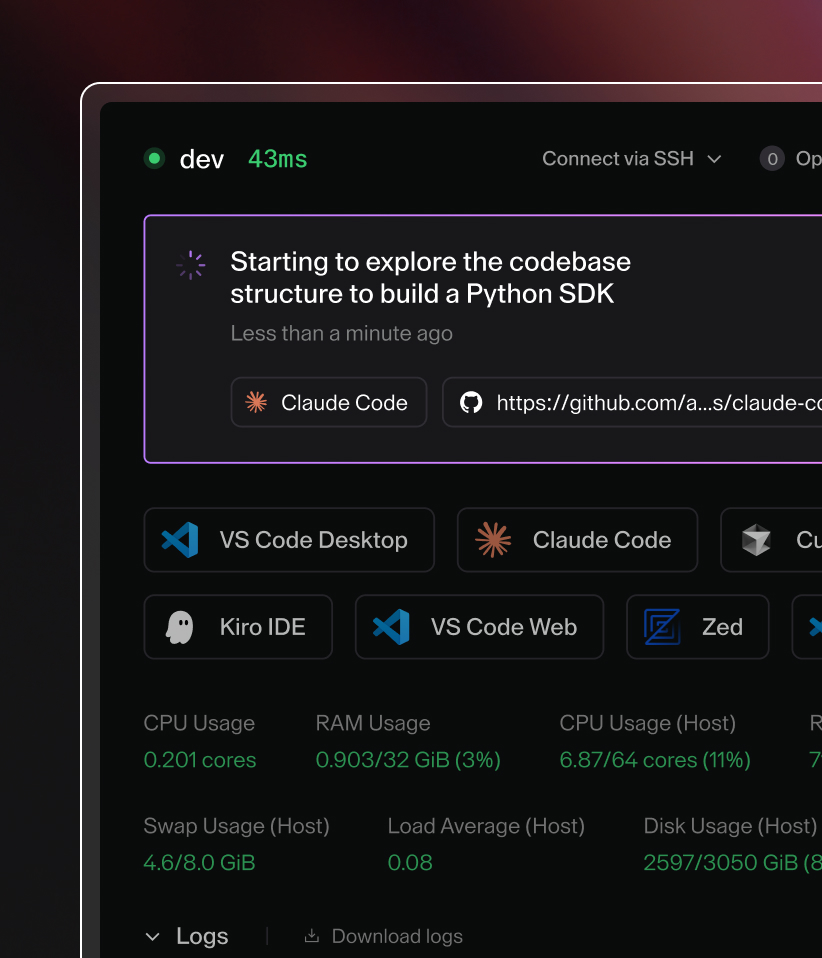
Task: Click the Claude Code sunburst icon in the agent card
Action: pos(255,402)
